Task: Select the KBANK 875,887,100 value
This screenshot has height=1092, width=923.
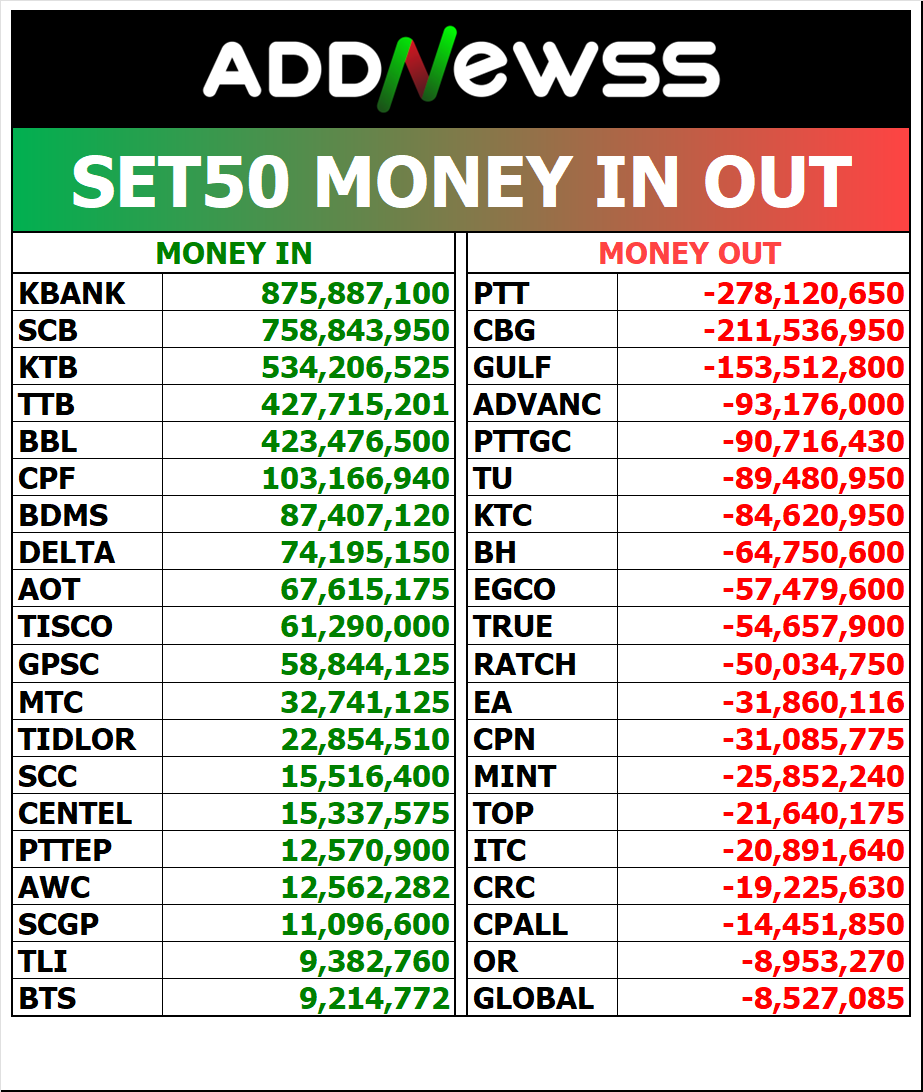Action: [355, 293]
